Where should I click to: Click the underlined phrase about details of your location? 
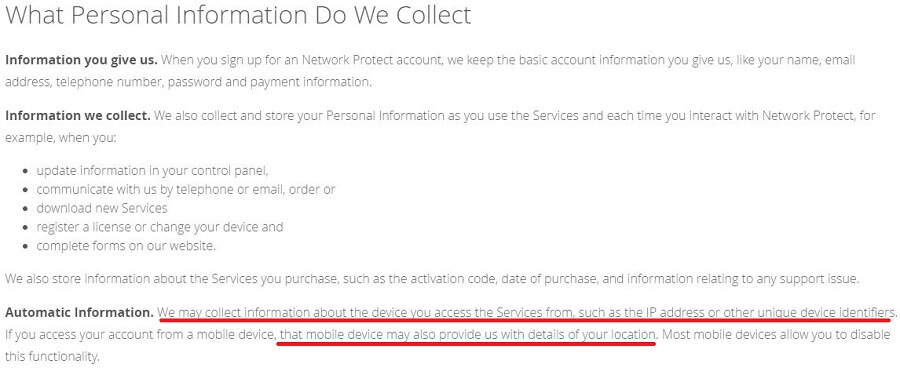(466, 335)
